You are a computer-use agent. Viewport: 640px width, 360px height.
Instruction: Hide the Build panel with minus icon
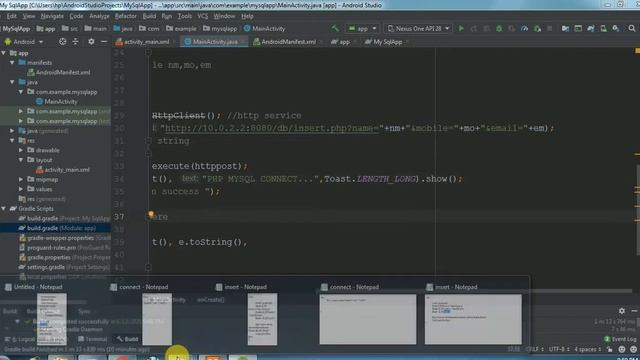coord(634,311)
